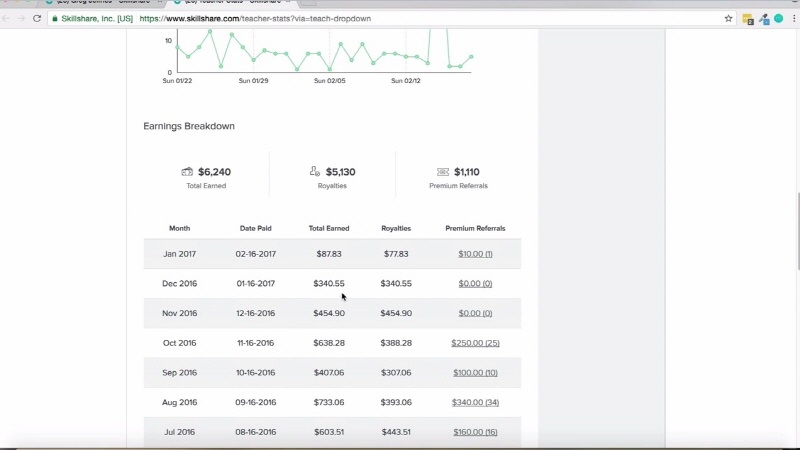
Task: Click the $87.83 total earned cell
Action: click(x=329, y=254)
